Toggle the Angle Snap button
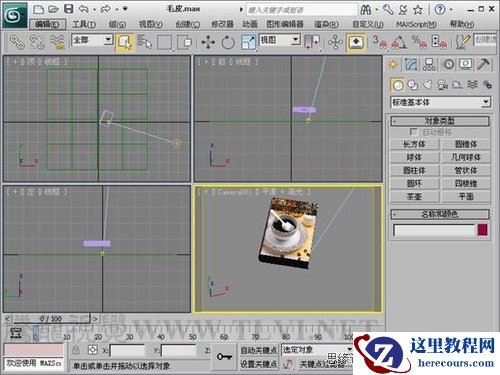The width and height of the screenshot is (500, 375). click(399, 42)
